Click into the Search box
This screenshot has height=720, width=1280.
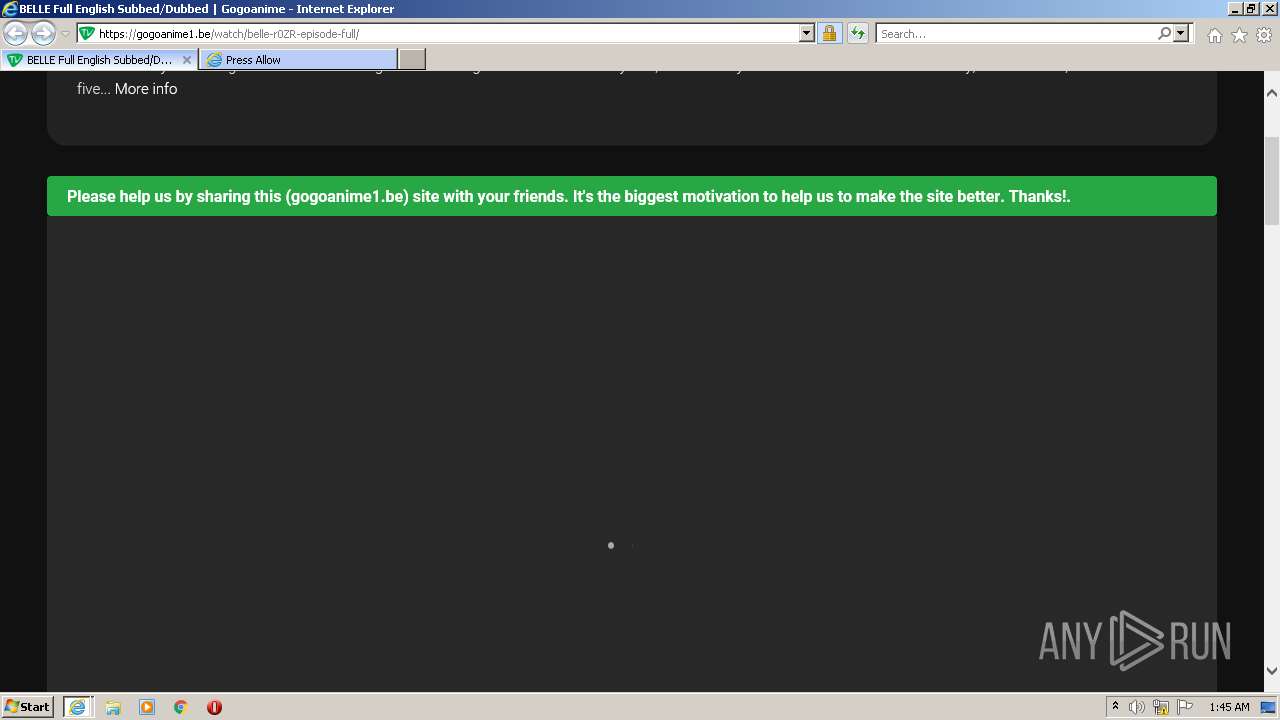pyautogui.click(x=1016, y=33)
